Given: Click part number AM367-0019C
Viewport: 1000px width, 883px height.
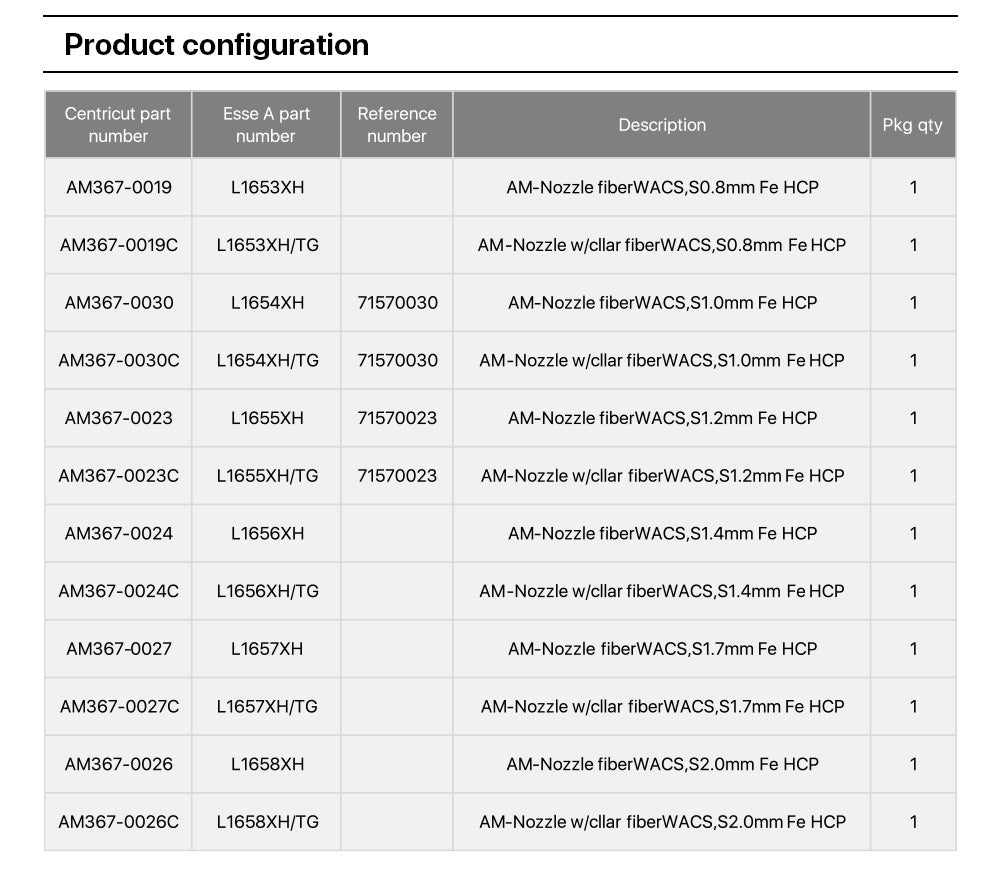Looking at the screenshot, I should pyautogui.click(x=118, y=245).
